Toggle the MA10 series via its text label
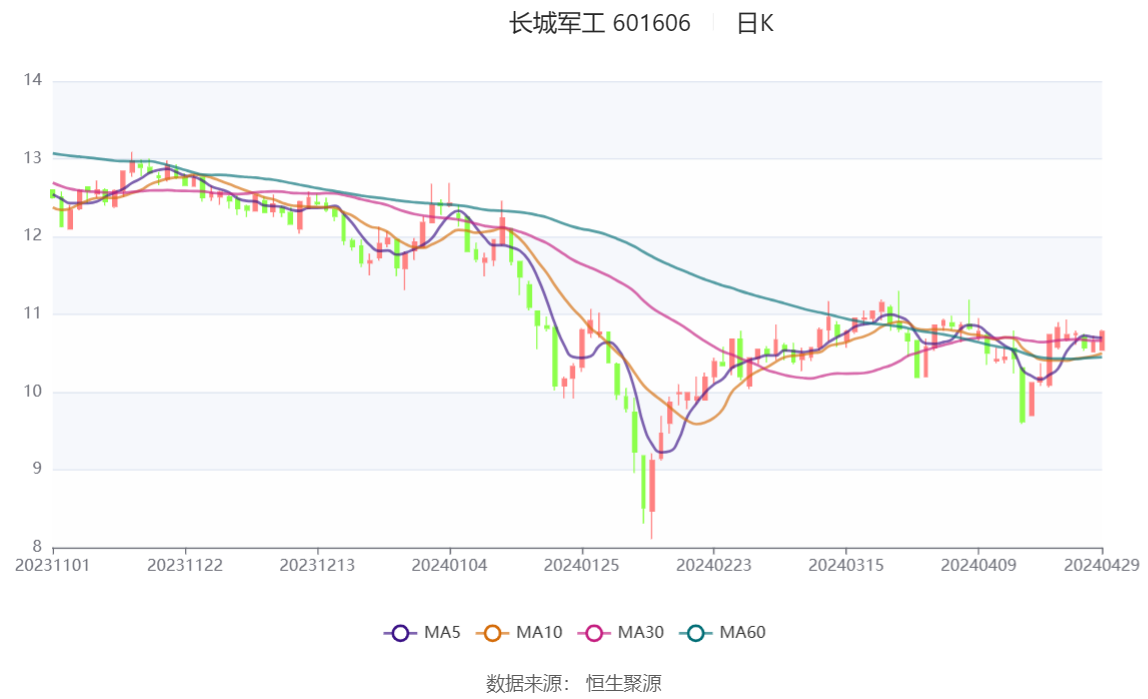 [539, 632]
